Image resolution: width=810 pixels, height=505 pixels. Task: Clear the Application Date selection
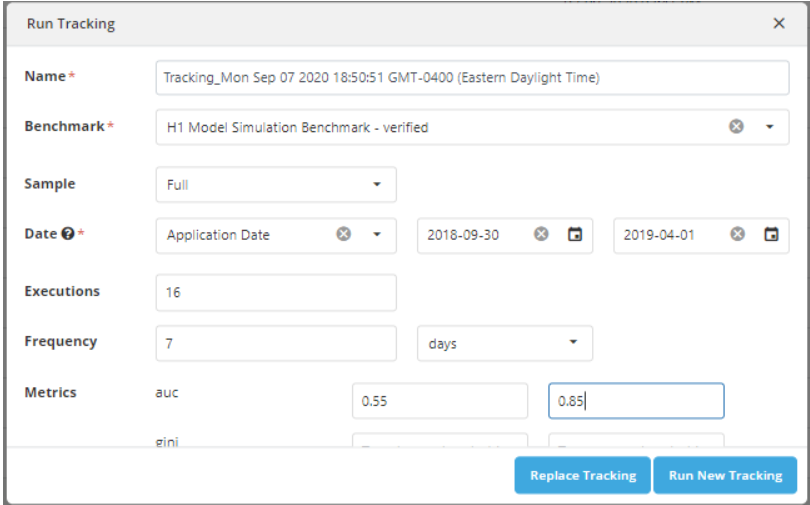point(343,235)
